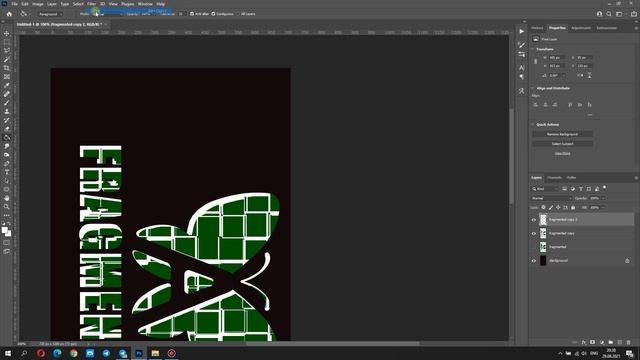Open the layer Kind filter dropdown
This screenshot has width=640, height=360.
tap(545, 189)
